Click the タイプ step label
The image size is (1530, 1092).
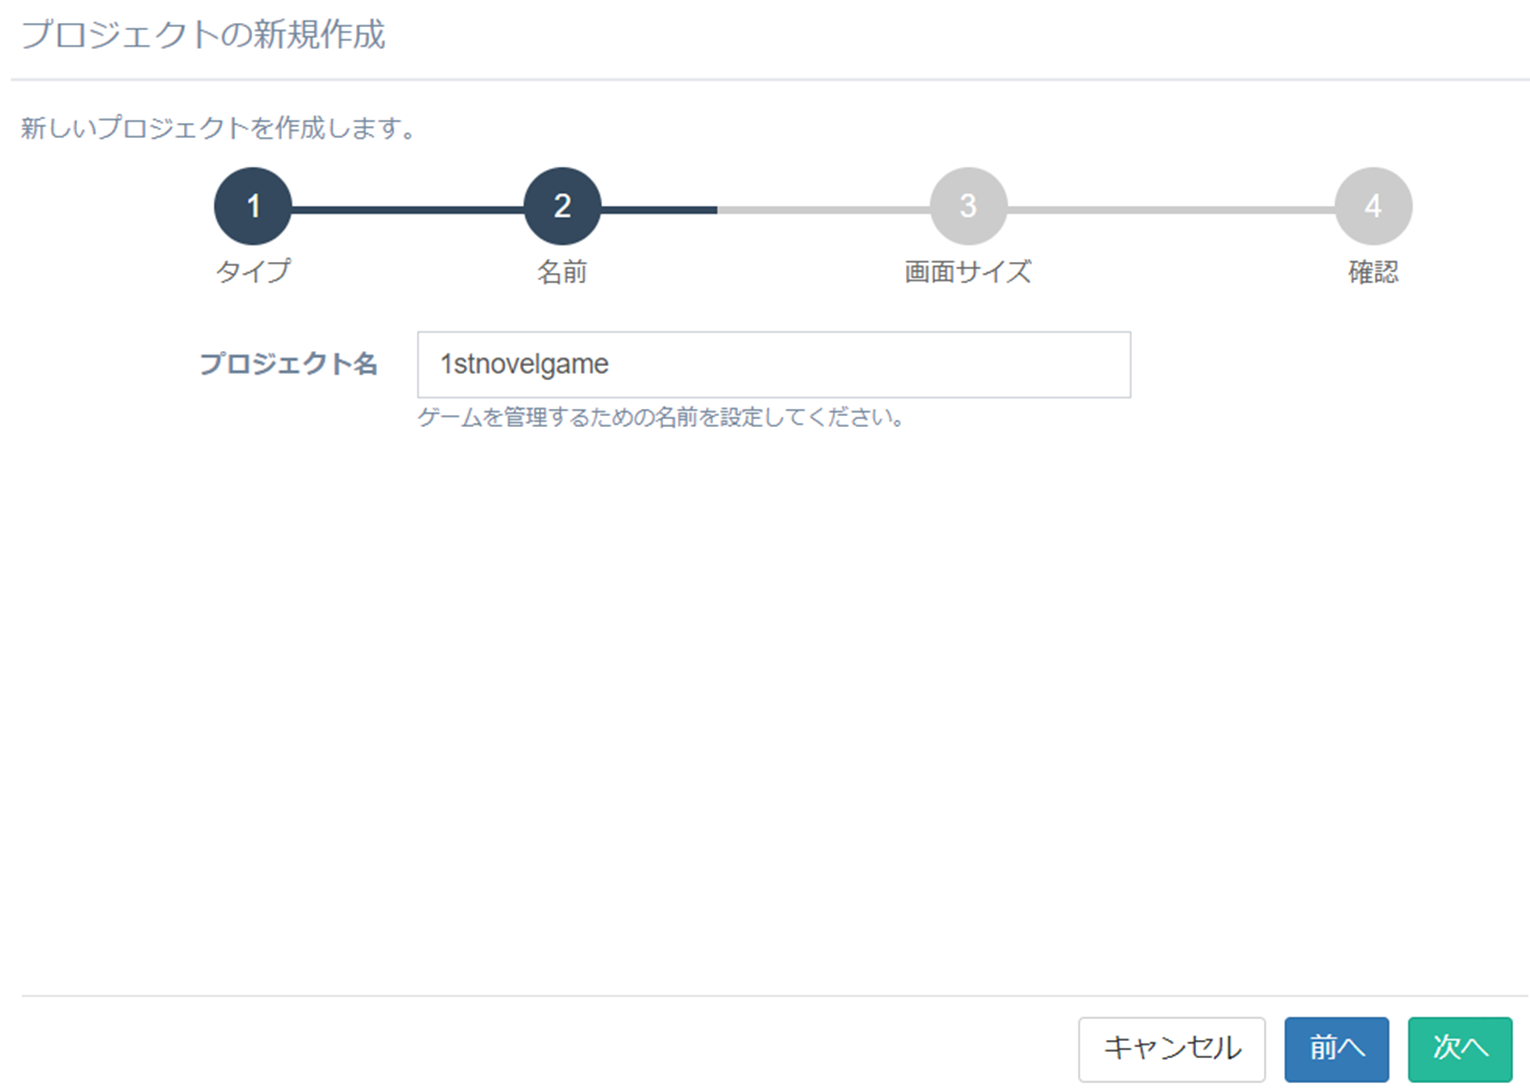(x=251, y=271)
